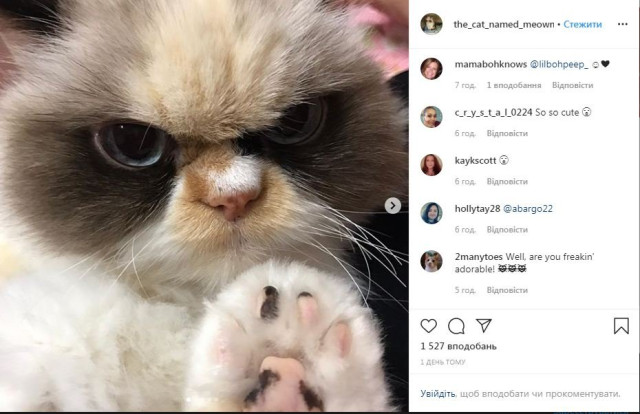640x414 pixels.
Task: Reply to the kaykscott comment
Action: (x=507, y=181)
